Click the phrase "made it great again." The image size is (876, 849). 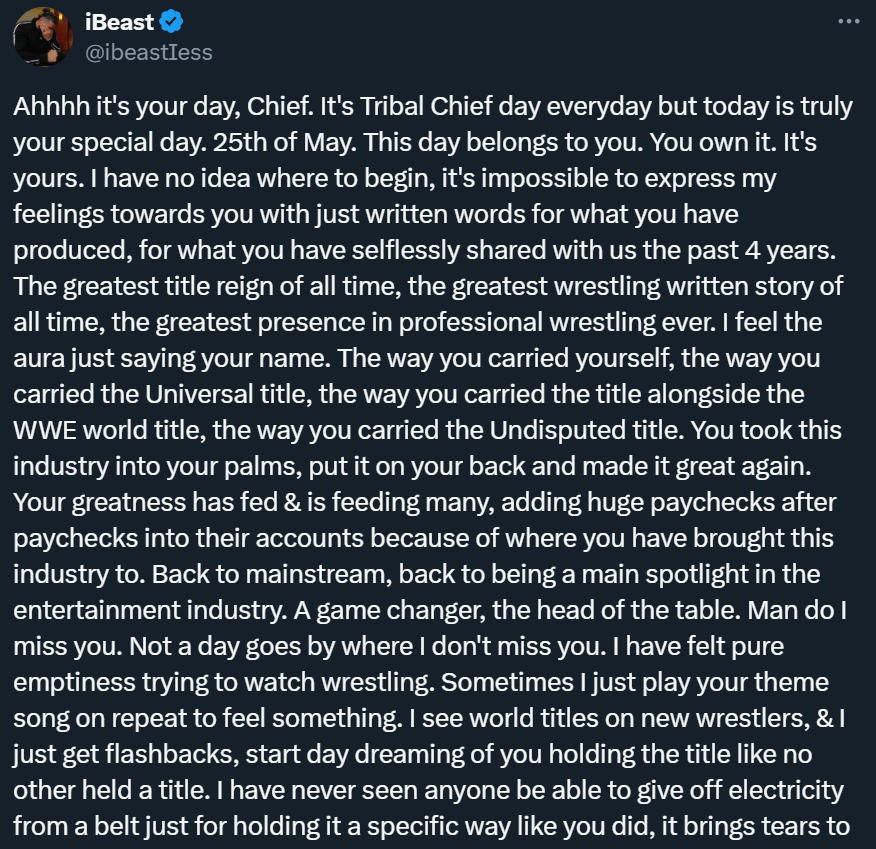point(697,466)
